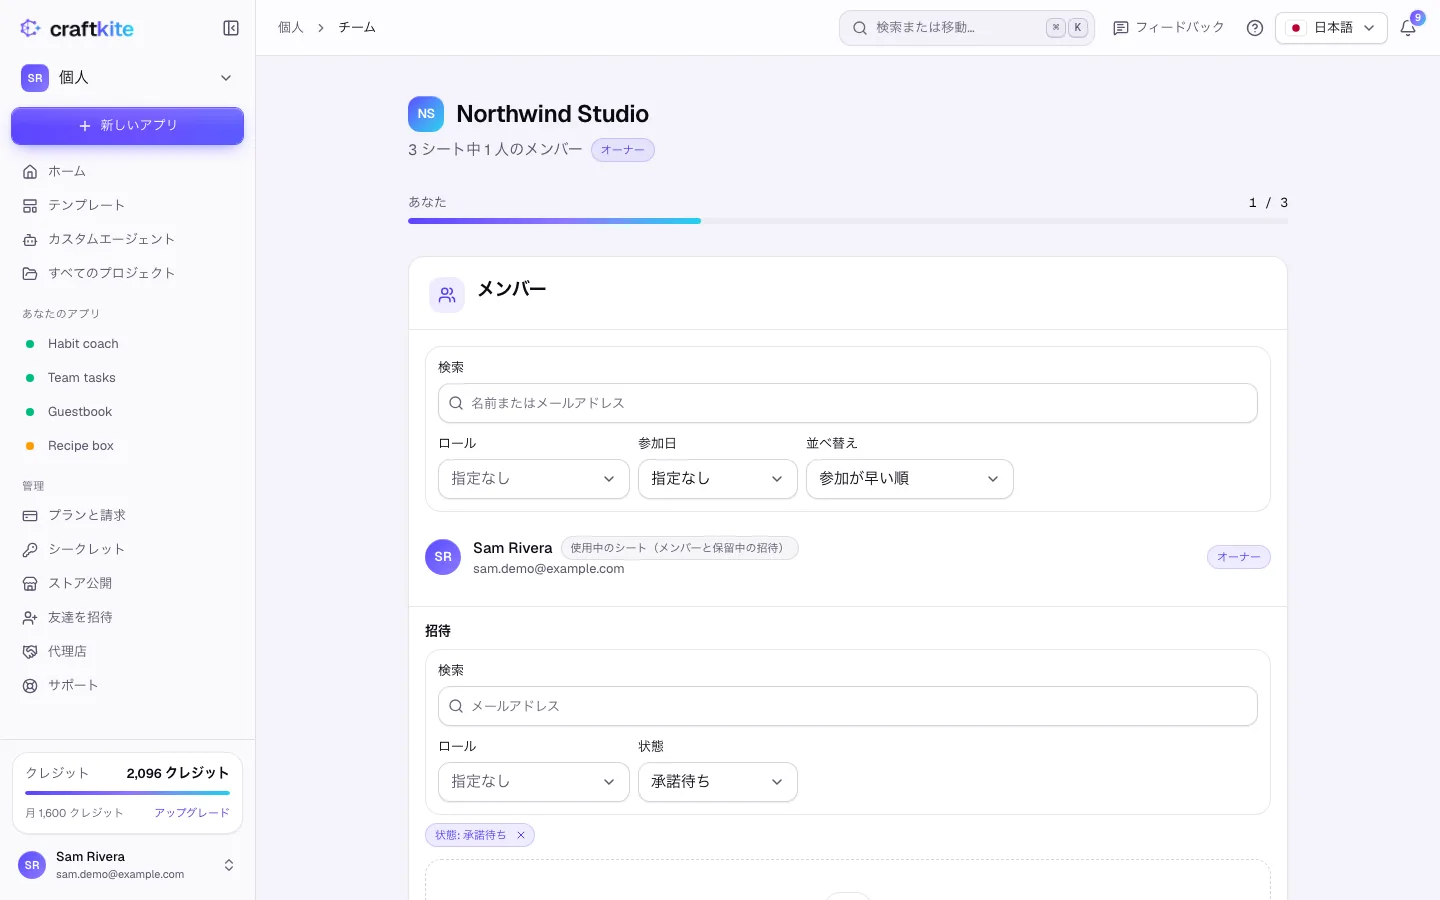The image size is (1440, 900).
Task: Collapse the sidebar panel icon
Action: (231, 28)
